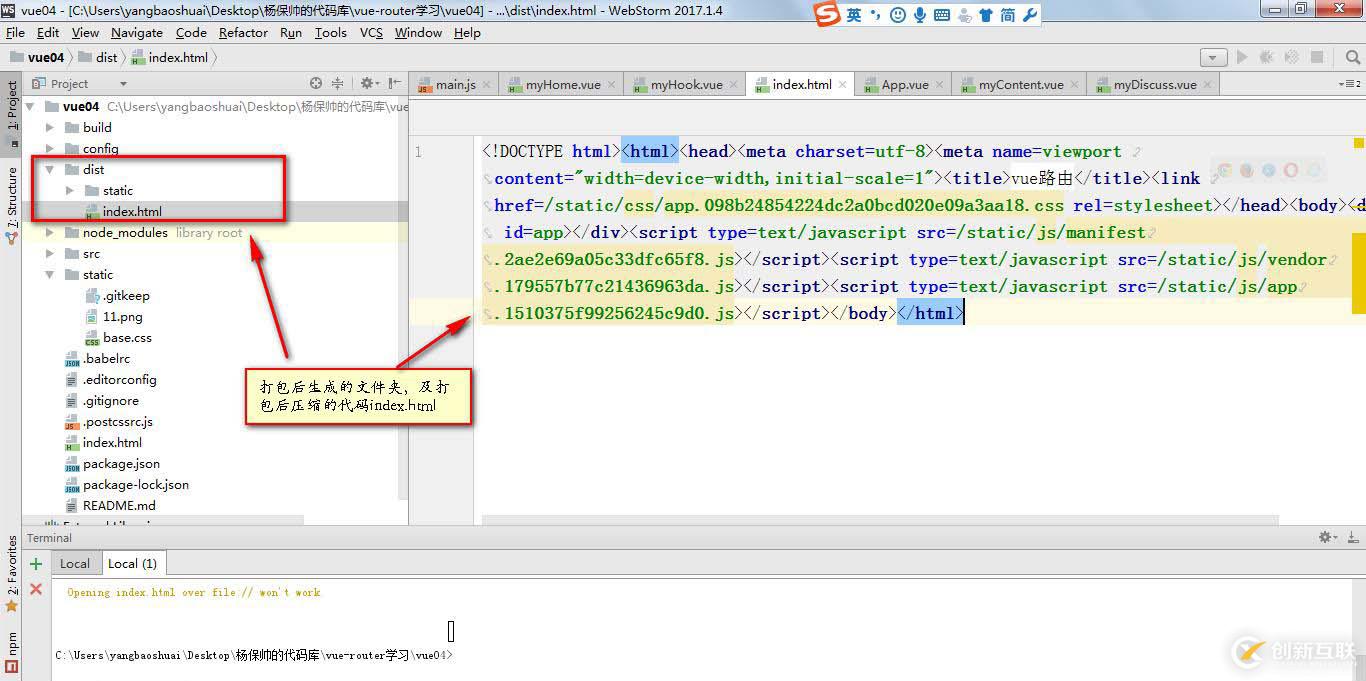This screenshot has height=681, width=1366.
Task: Select the Local terminal tab
Action: click(x=75, y=564)
